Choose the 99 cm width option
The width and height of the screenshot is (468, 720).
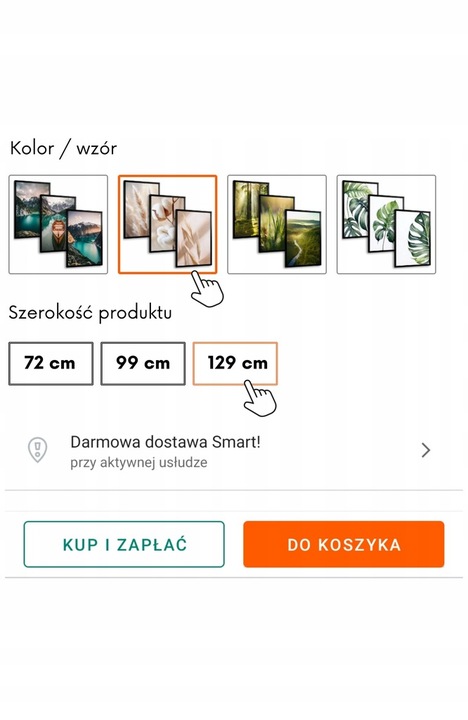(143, 363)
